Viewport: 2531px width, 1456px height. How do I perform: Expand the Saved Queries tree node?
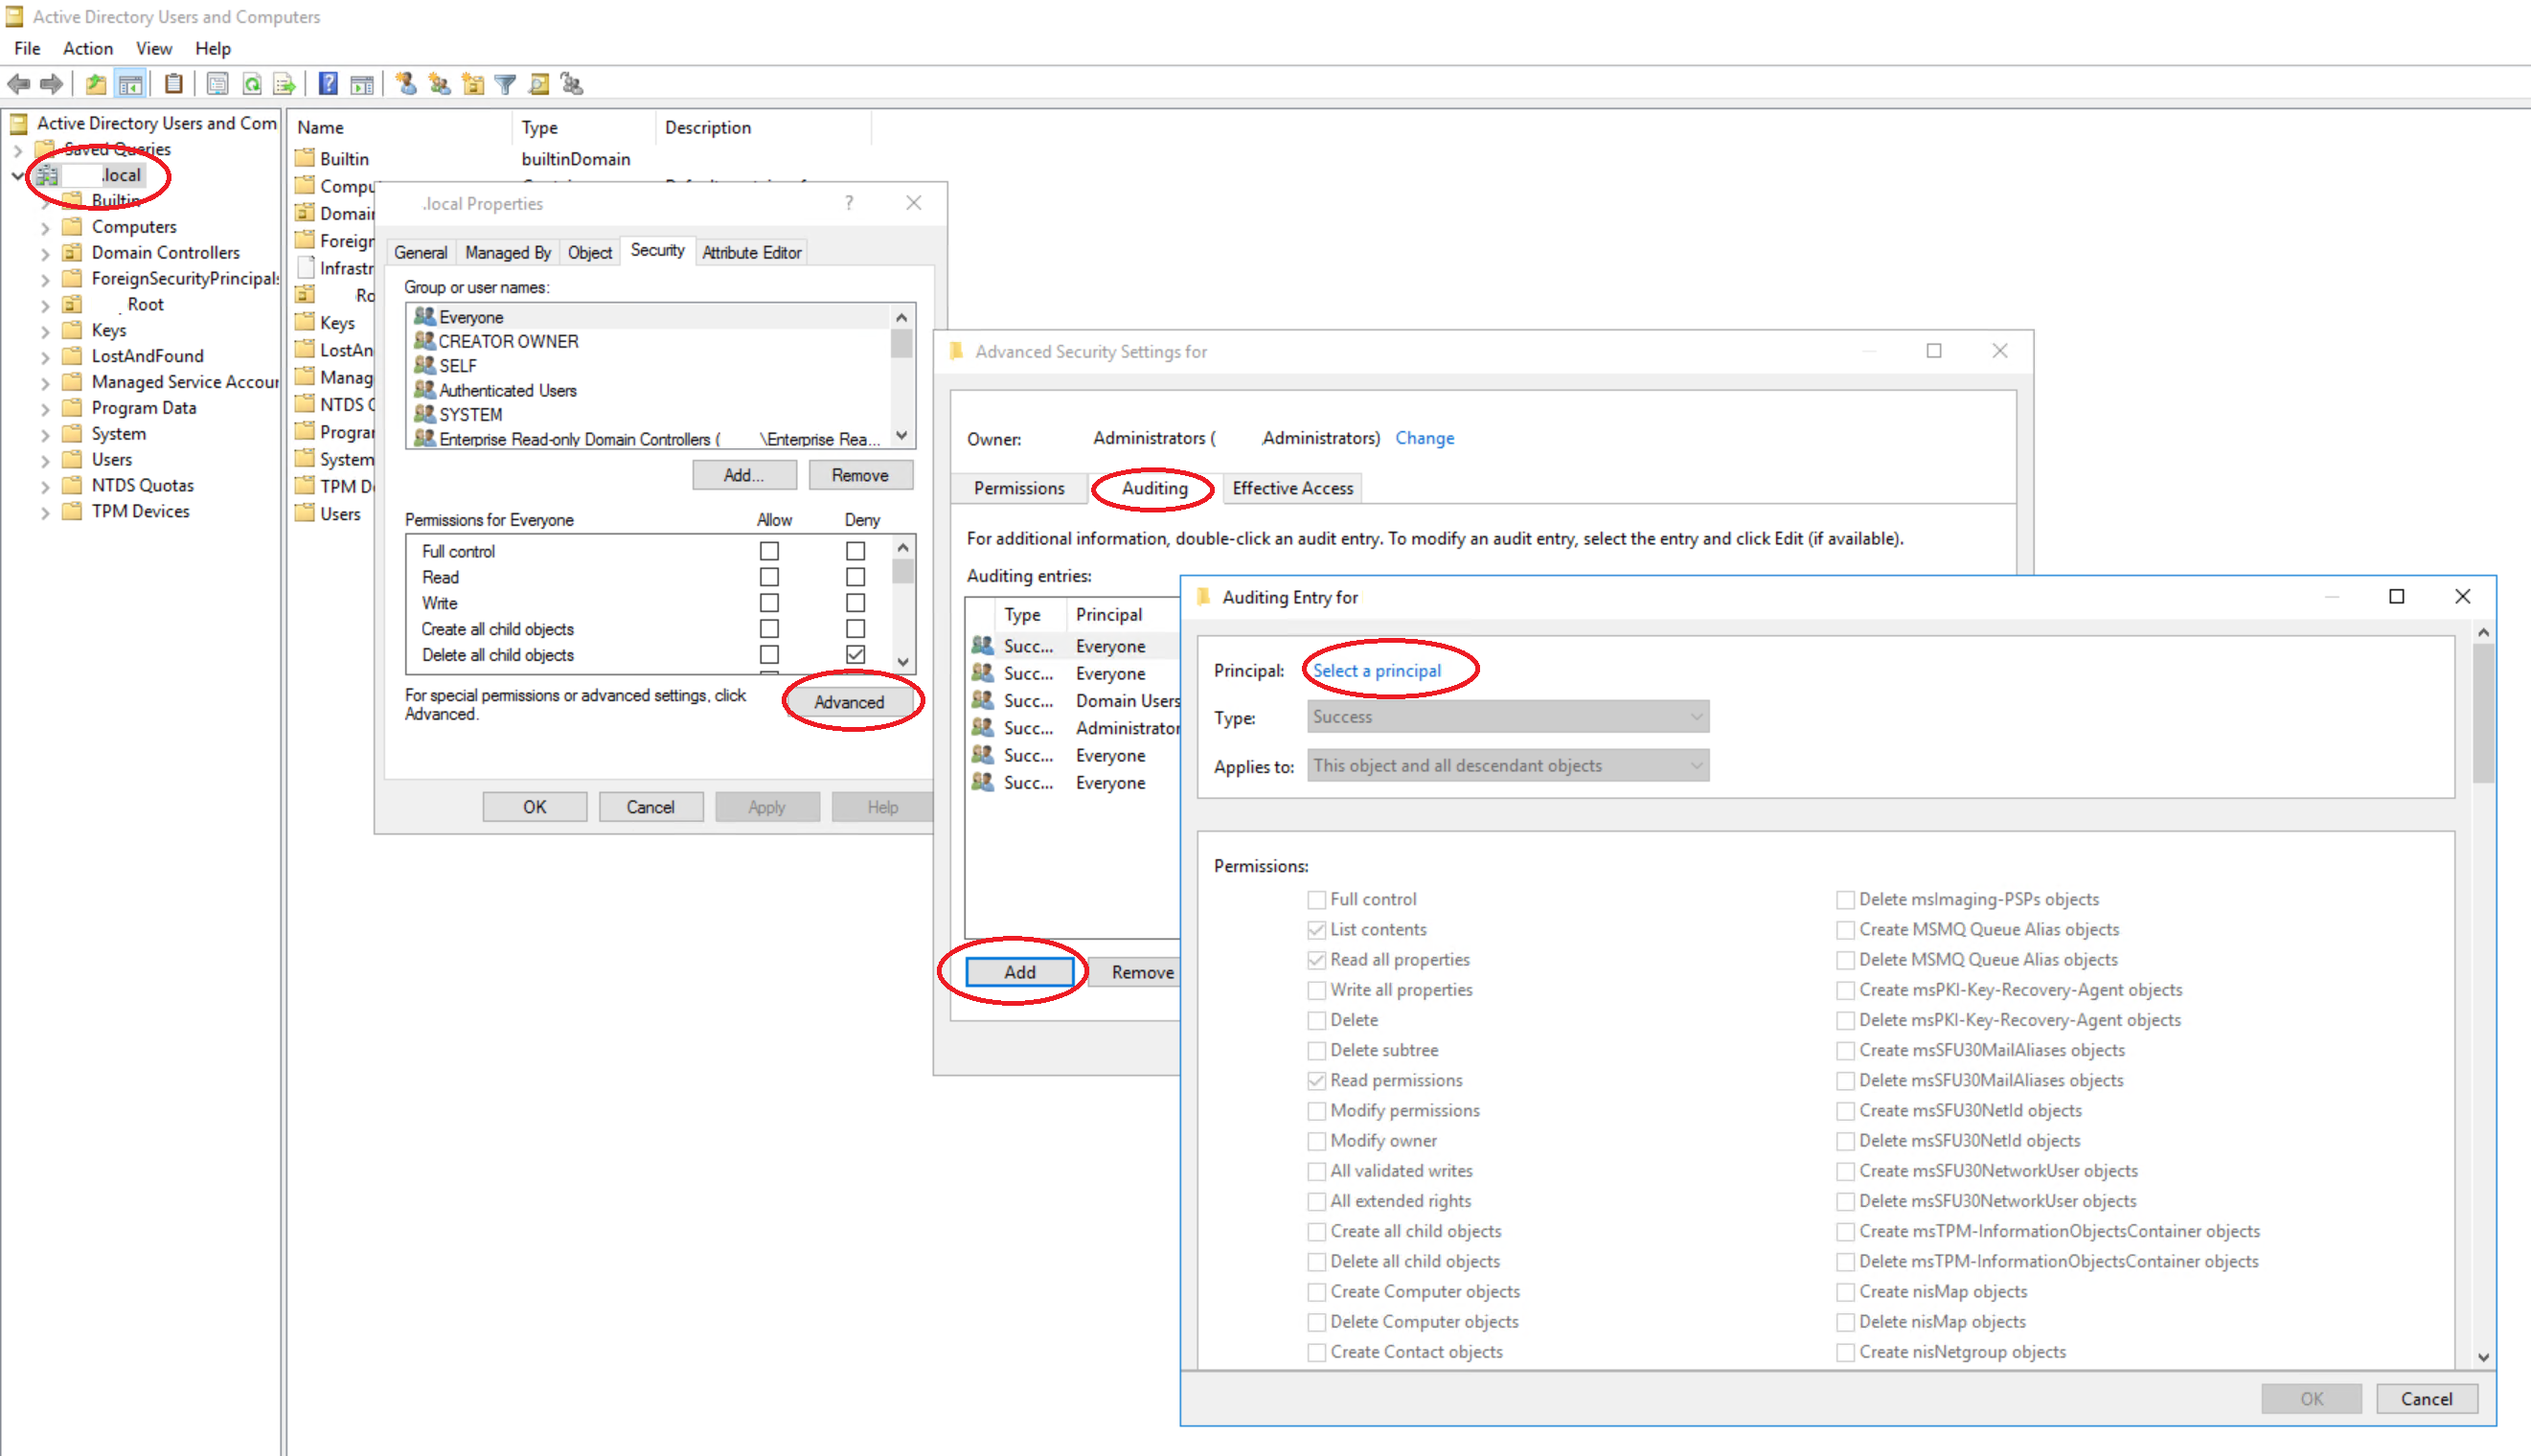tap(17, 150)
